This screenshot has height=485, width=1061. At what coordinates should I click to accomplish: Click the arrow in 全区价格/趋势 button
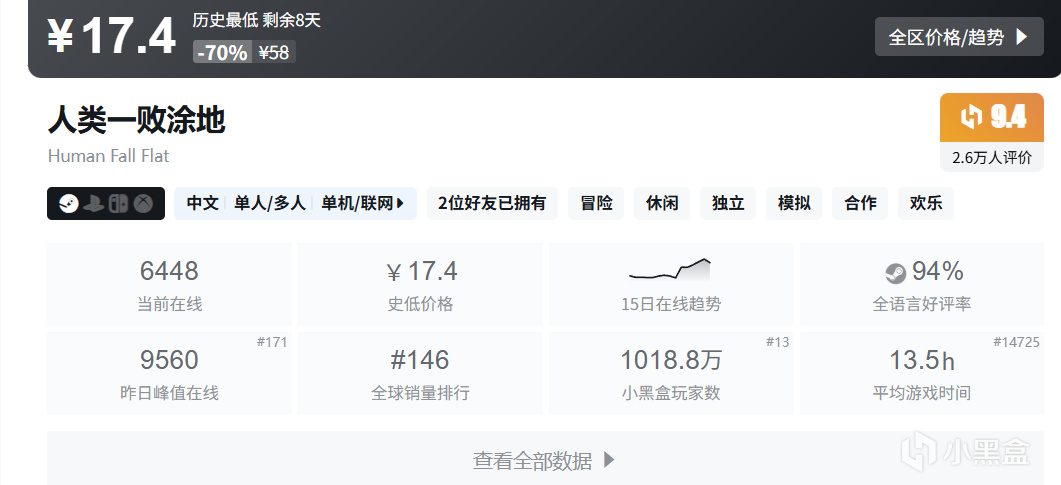(1021, 37)
